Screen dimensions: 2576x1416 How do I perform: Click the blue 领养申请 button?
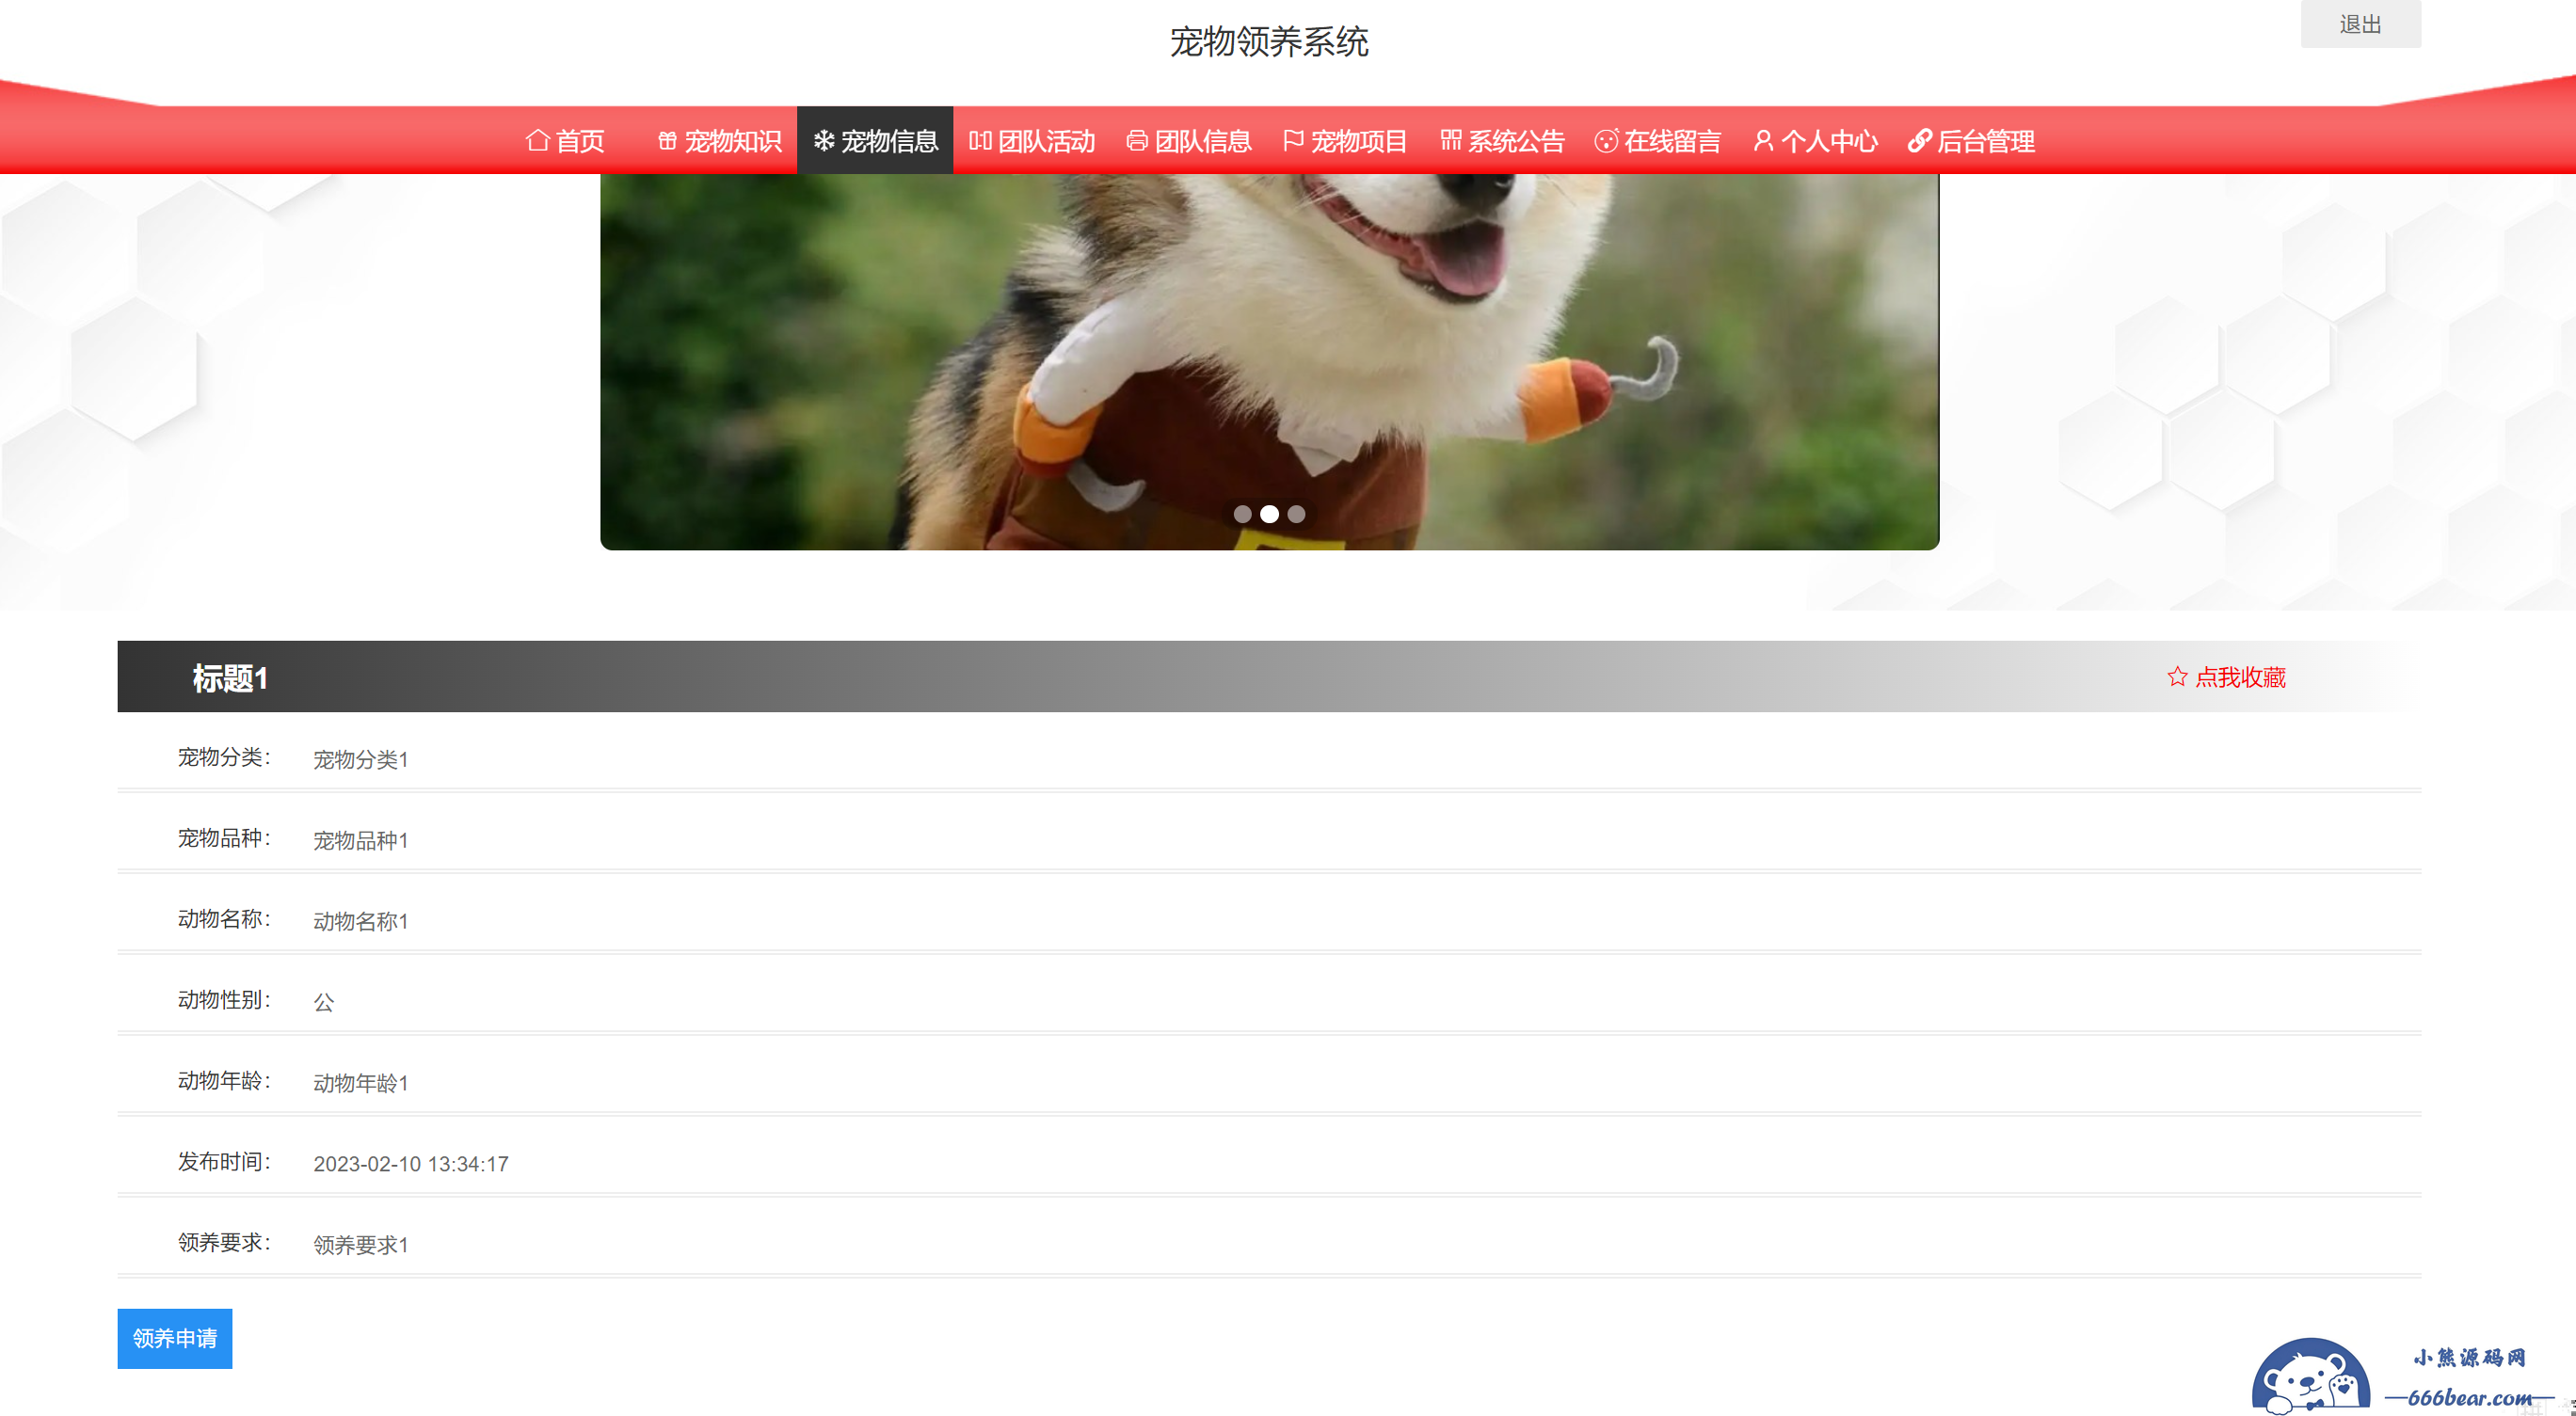[175, 1338]
